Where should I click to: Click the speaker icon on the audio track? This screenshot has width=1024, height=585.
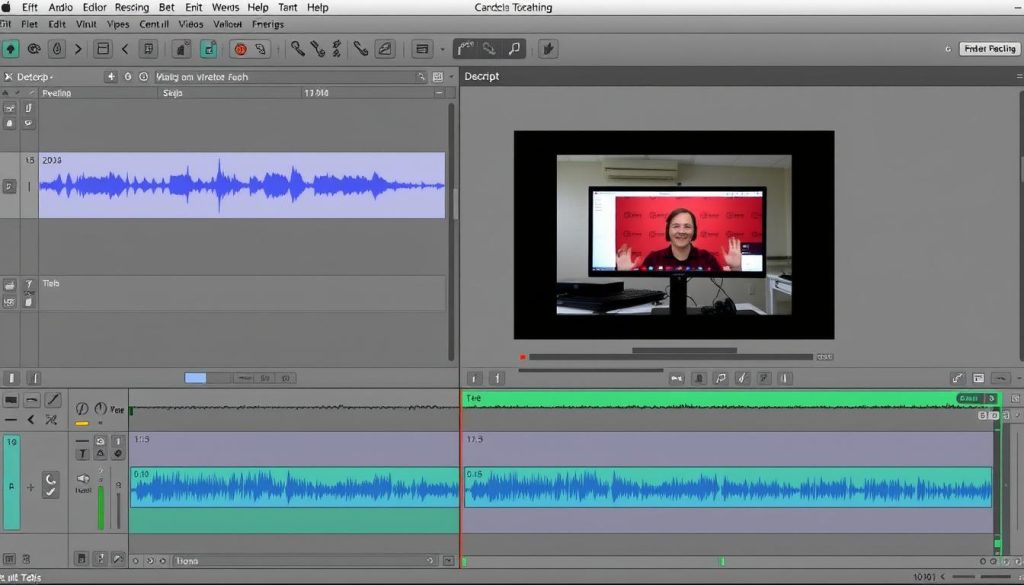coord(83,479)
